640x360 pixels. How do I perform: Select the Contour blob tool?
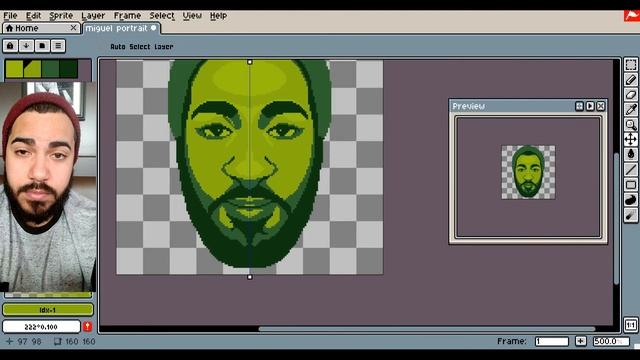(631, 200)
